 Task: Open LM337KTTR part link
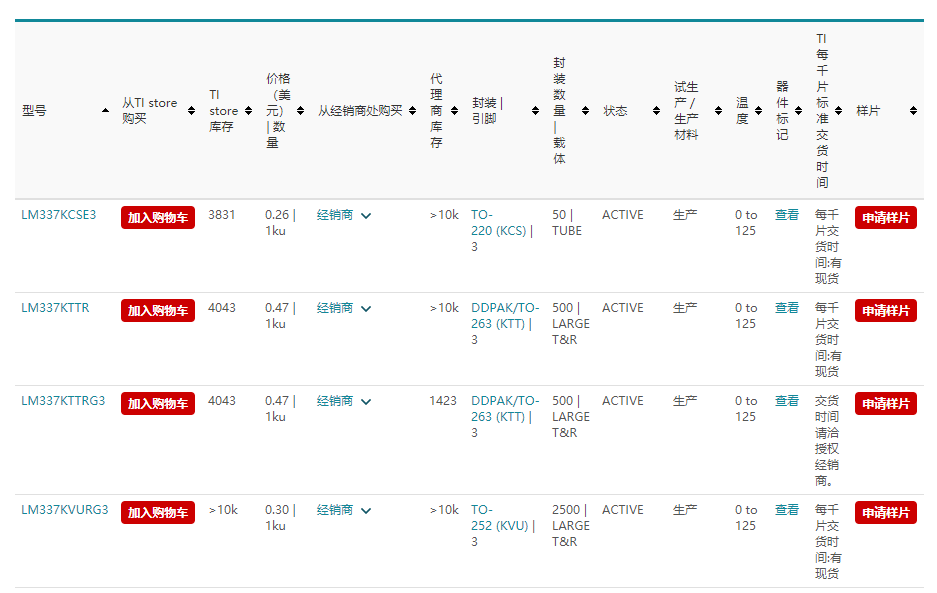pos(55,308)
